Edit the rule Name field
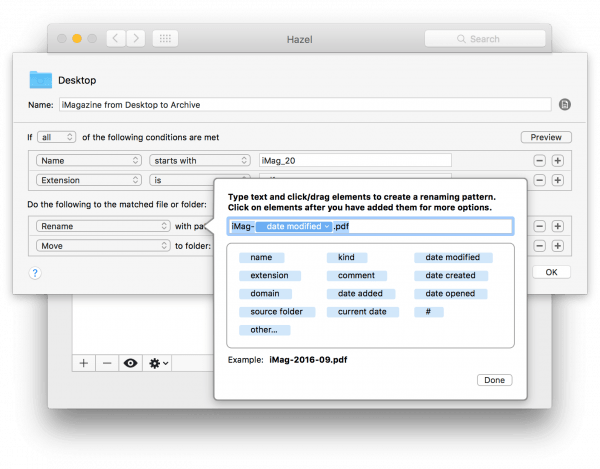 click(x=305, y=105)
